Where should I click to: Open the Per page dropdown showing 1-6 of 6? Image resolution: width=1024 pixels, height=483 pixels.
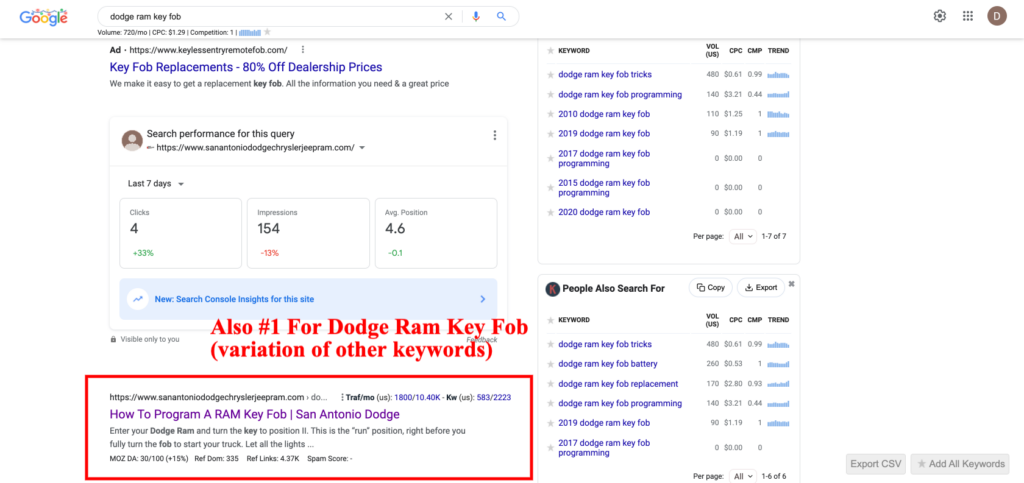pyautogui.click(x=743, y=476)
